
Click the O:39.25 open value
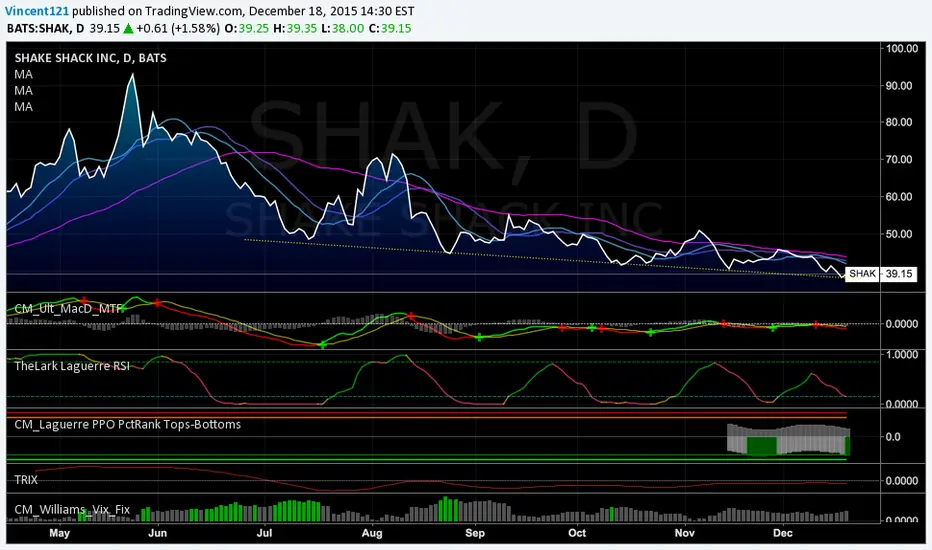[x=247, y=28]
